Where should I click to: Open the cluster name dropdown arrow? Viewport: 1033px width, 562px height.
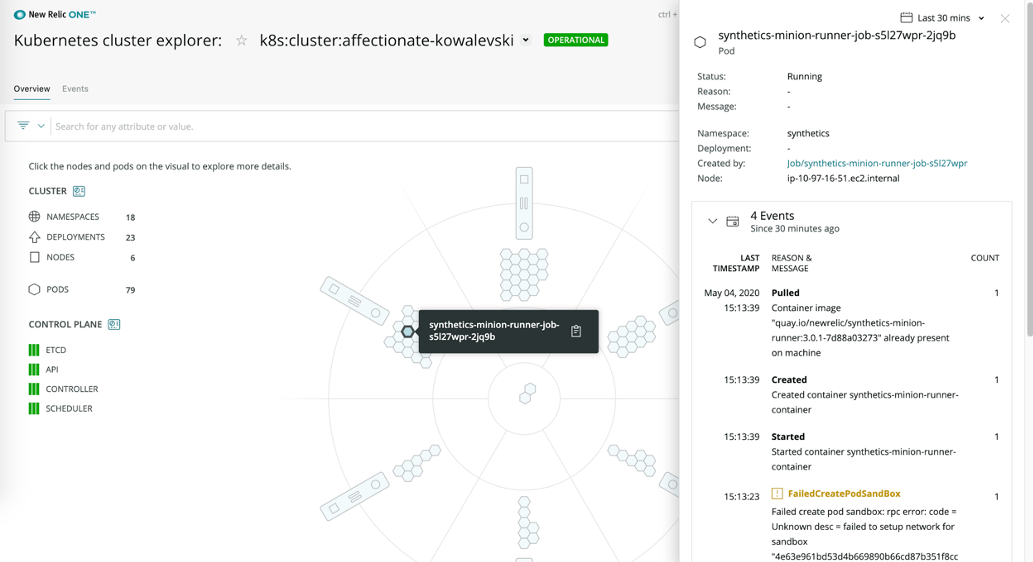[526, 40]
